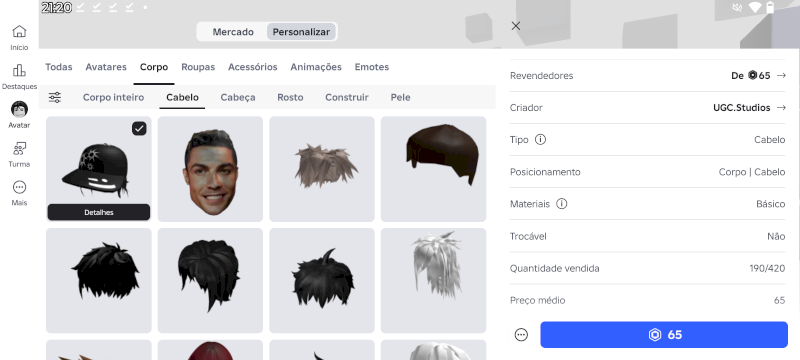Screen dimensions: 800x360
Task: Click the Cabelo type value
Action: (769, 139)
